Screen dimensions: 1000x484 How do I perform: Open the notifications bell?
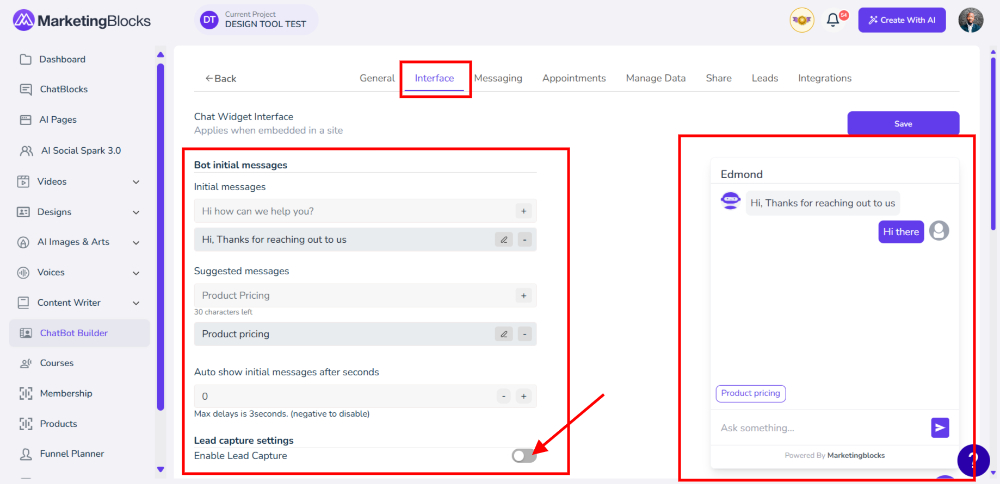tap(833, 20)
